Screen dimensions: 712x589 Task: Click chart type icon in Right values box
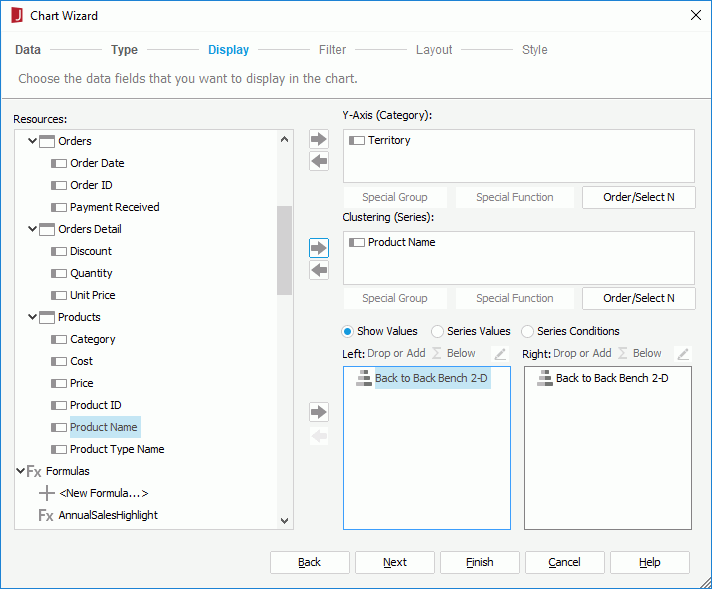pos(545,378)
